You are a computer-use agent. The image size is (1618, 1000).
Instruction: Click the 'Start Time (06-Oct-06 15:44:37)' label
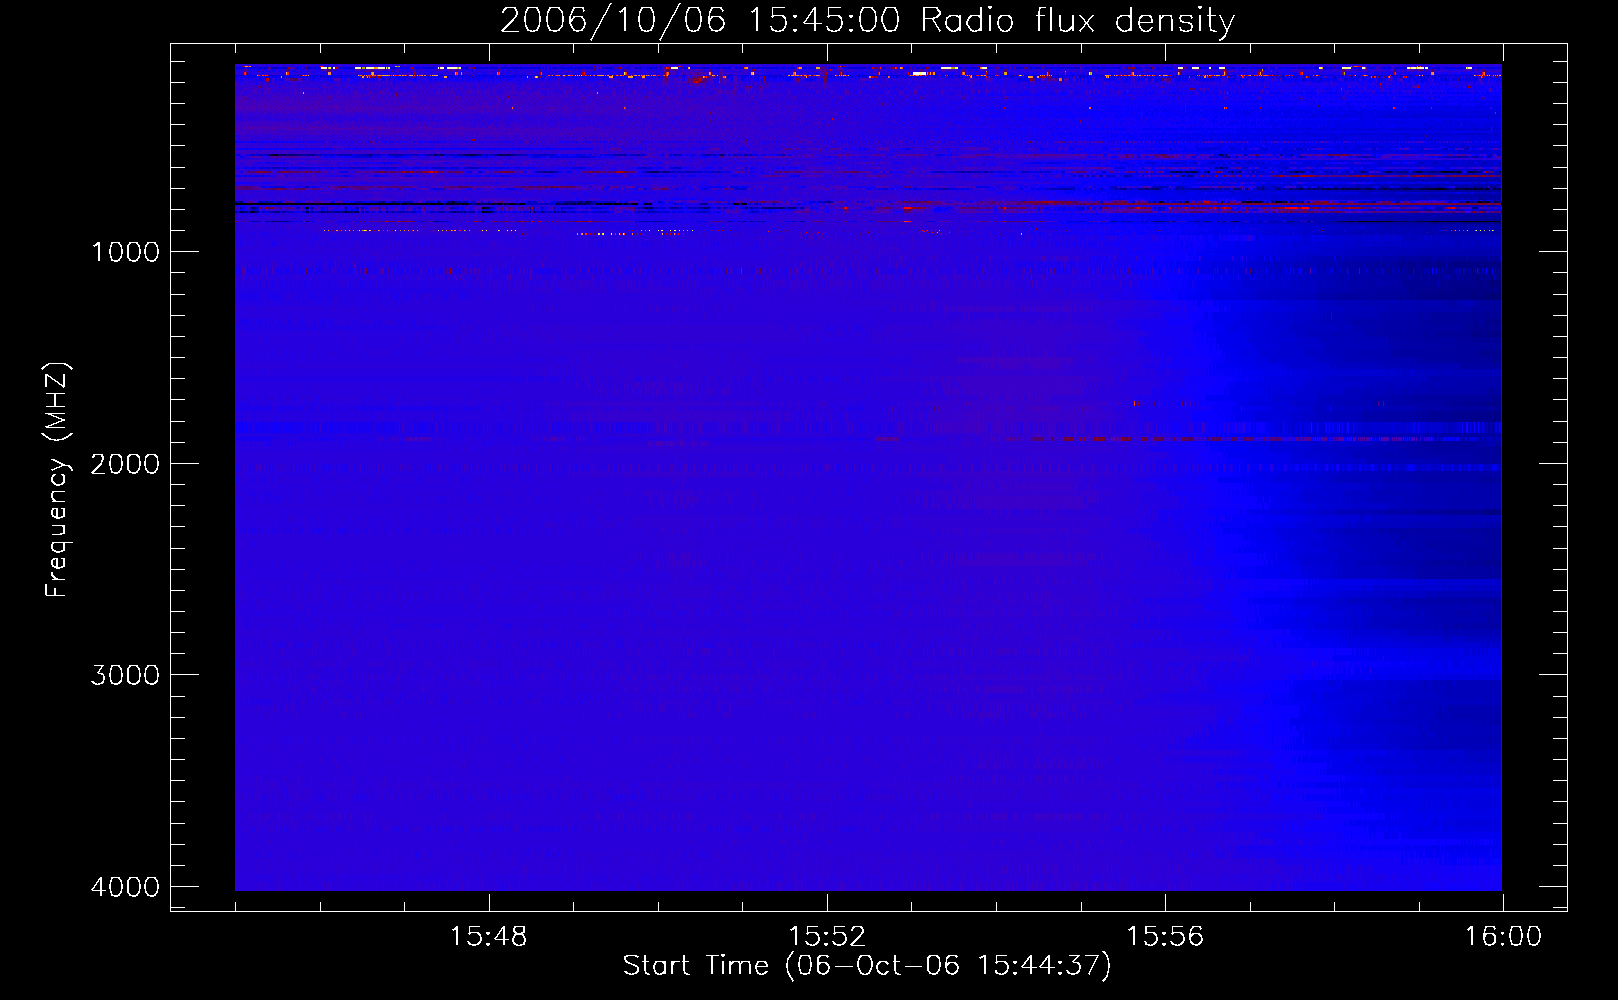867,966
